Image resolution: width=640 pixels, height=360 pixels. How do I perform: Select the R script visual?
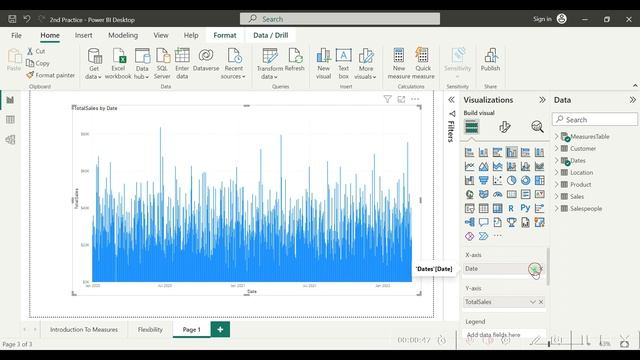click(x=511, y=208)
